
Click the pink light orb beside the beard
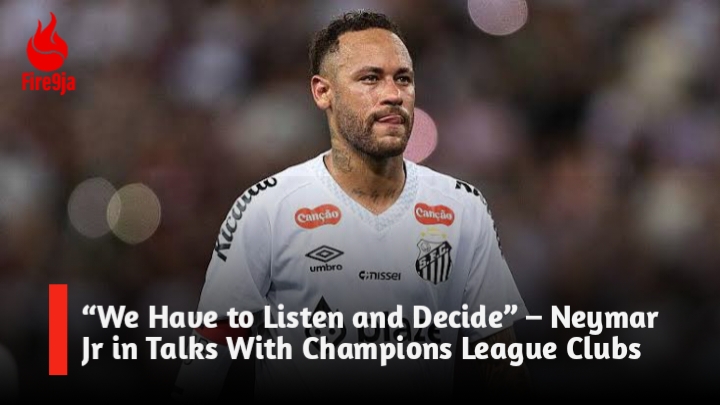422,135
